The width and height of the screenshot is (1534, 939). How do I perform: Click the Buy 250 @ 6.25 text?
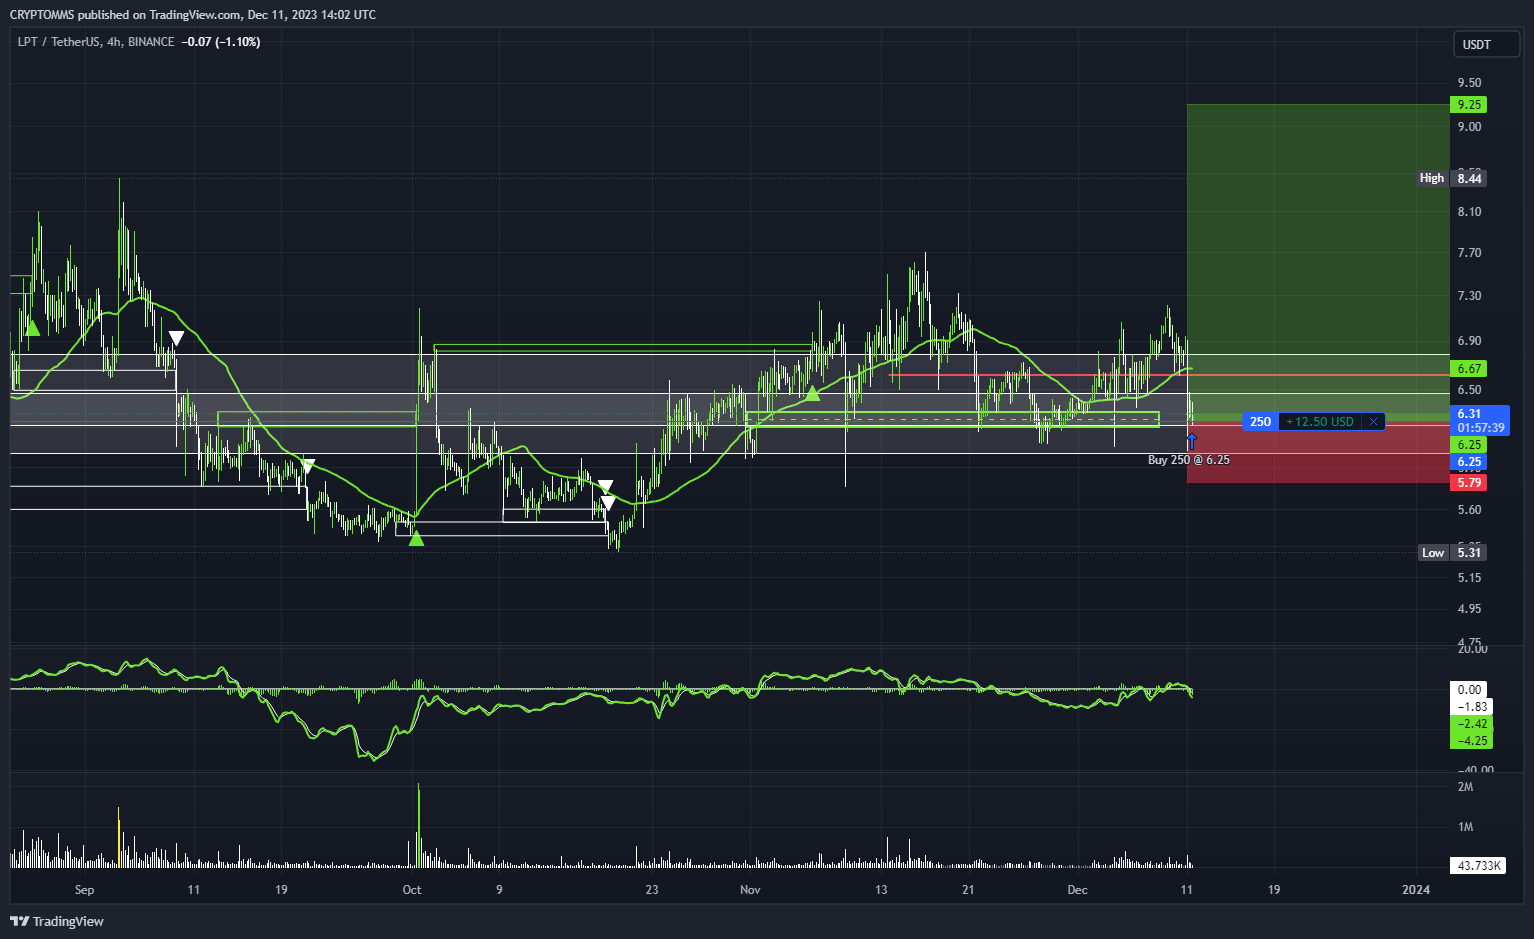pos(1189,460)
